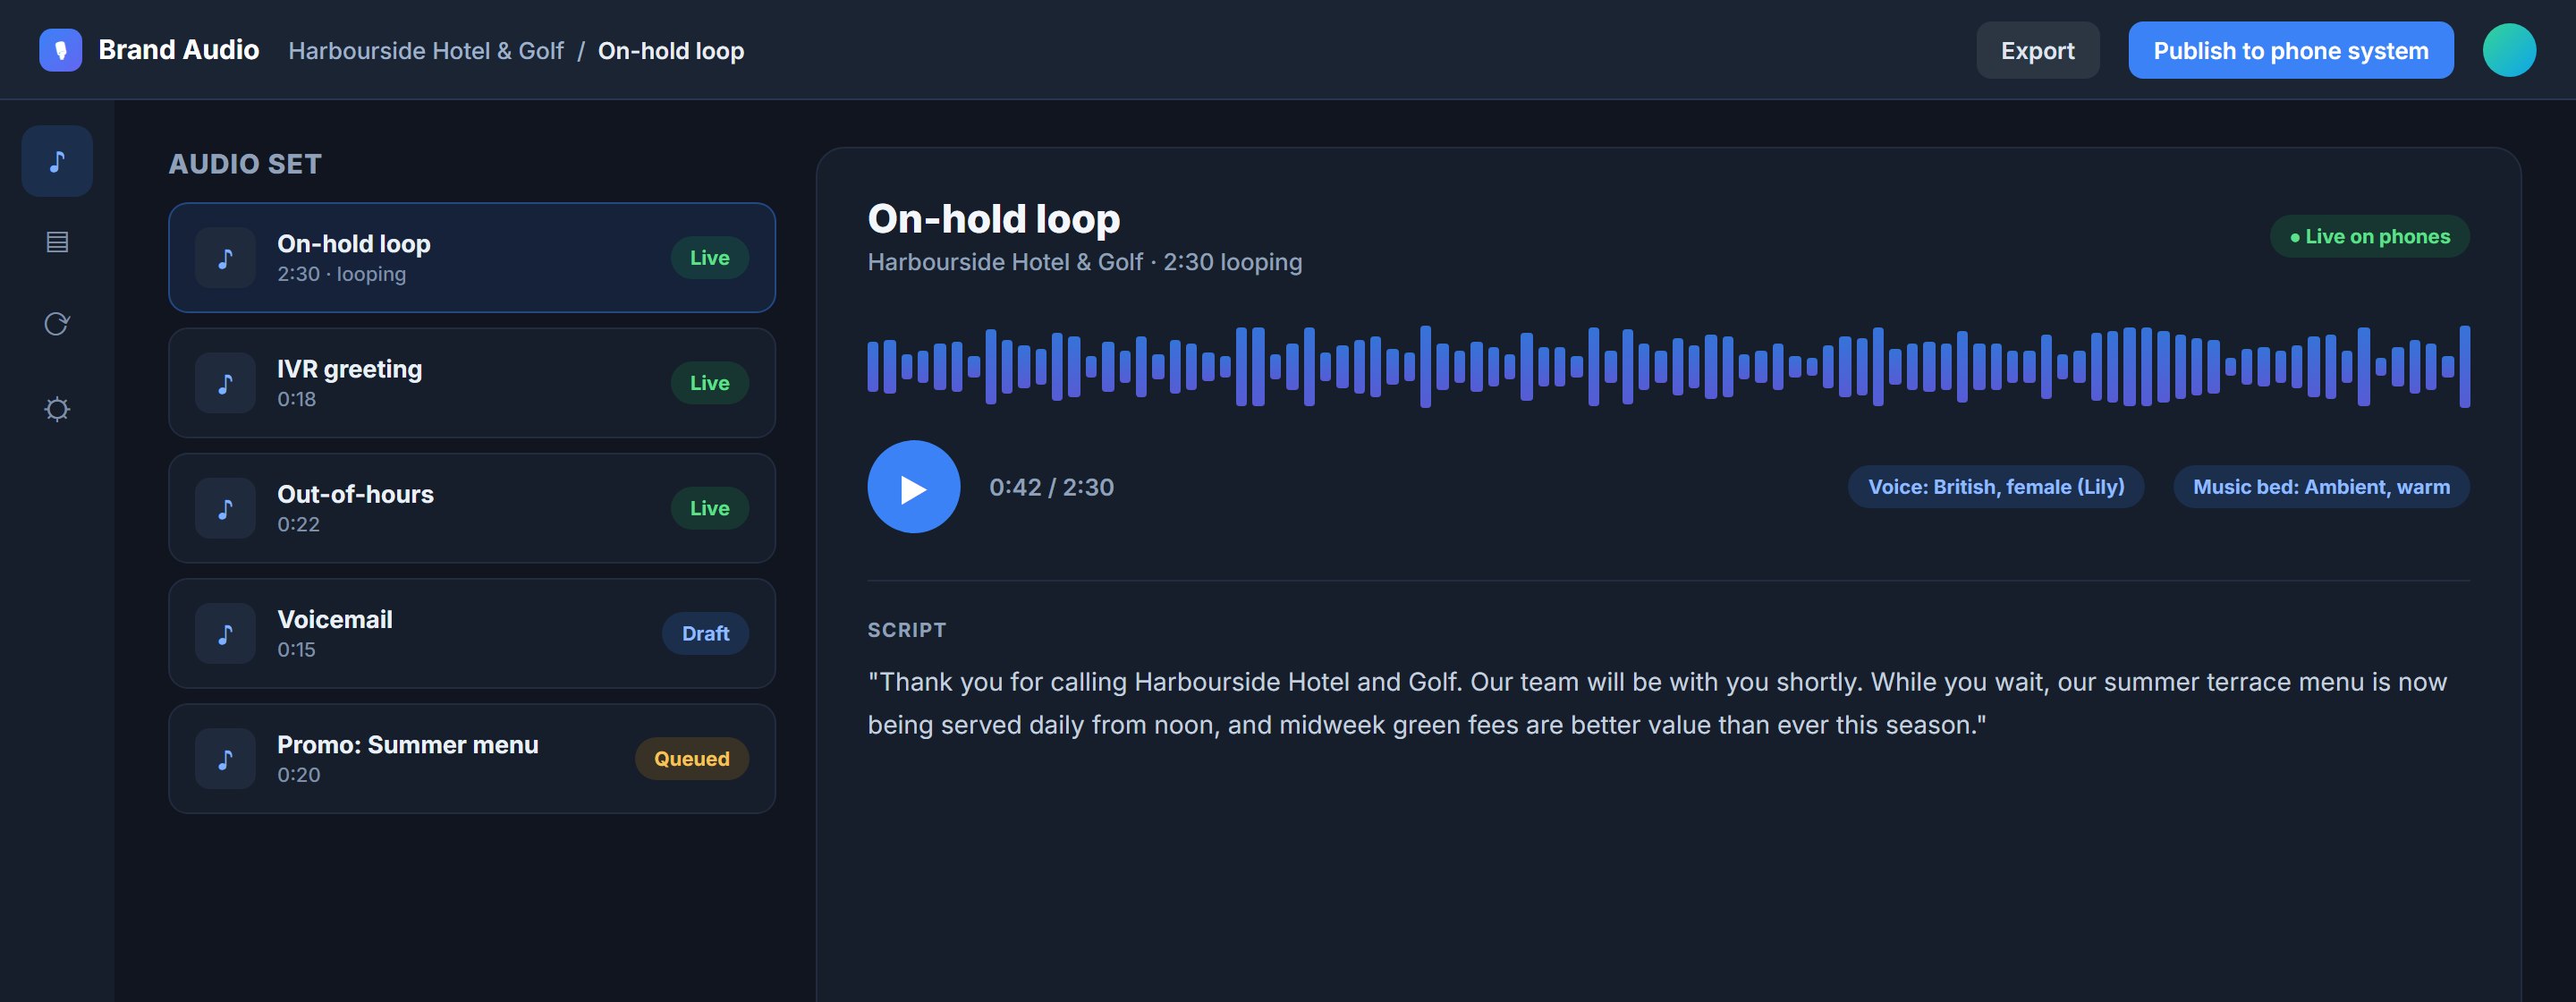Image resolution: width=2576 pixels, height=1002 pixels.
Task: Click the Live badge on IVR greeting
Action: click(709, 383)
